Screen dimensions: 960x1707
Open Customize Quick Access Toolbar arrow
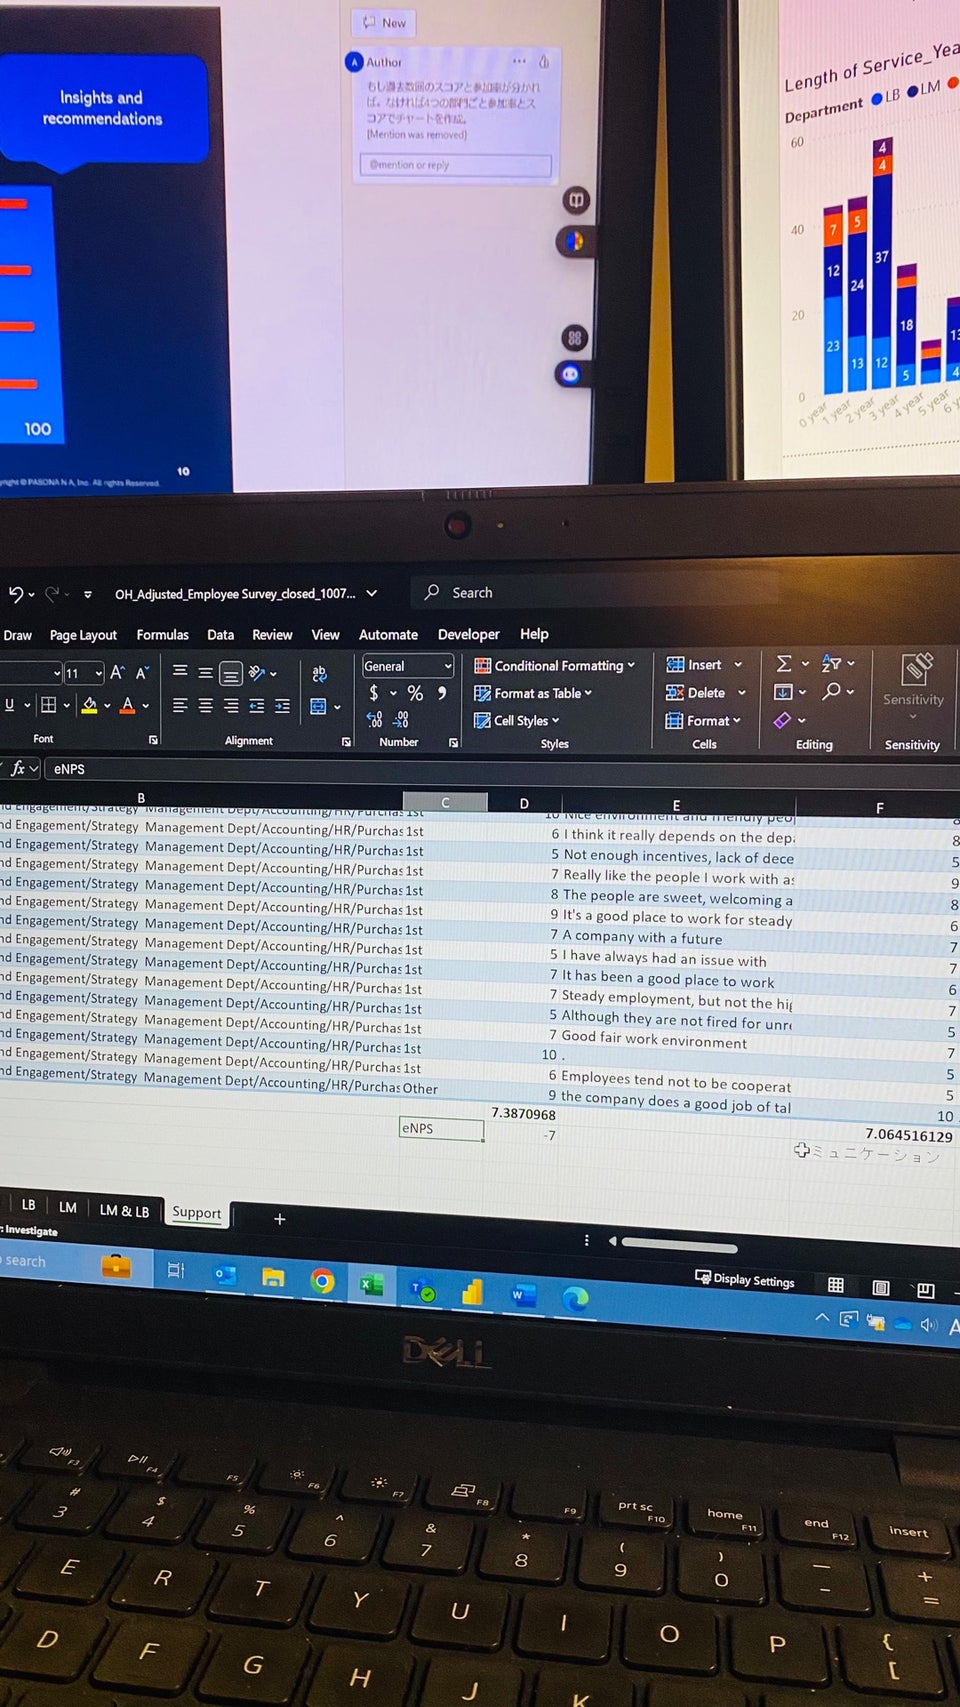click(88, 594)
